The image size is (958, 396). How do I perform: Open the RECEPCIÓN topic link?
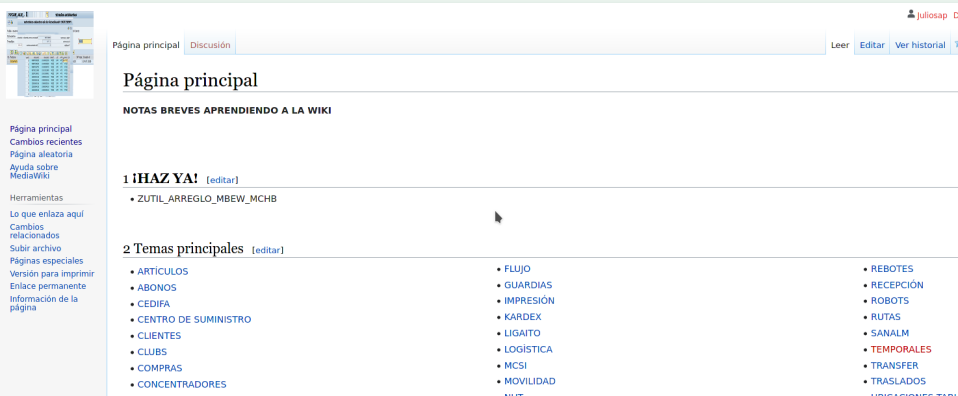pos(897,285)
